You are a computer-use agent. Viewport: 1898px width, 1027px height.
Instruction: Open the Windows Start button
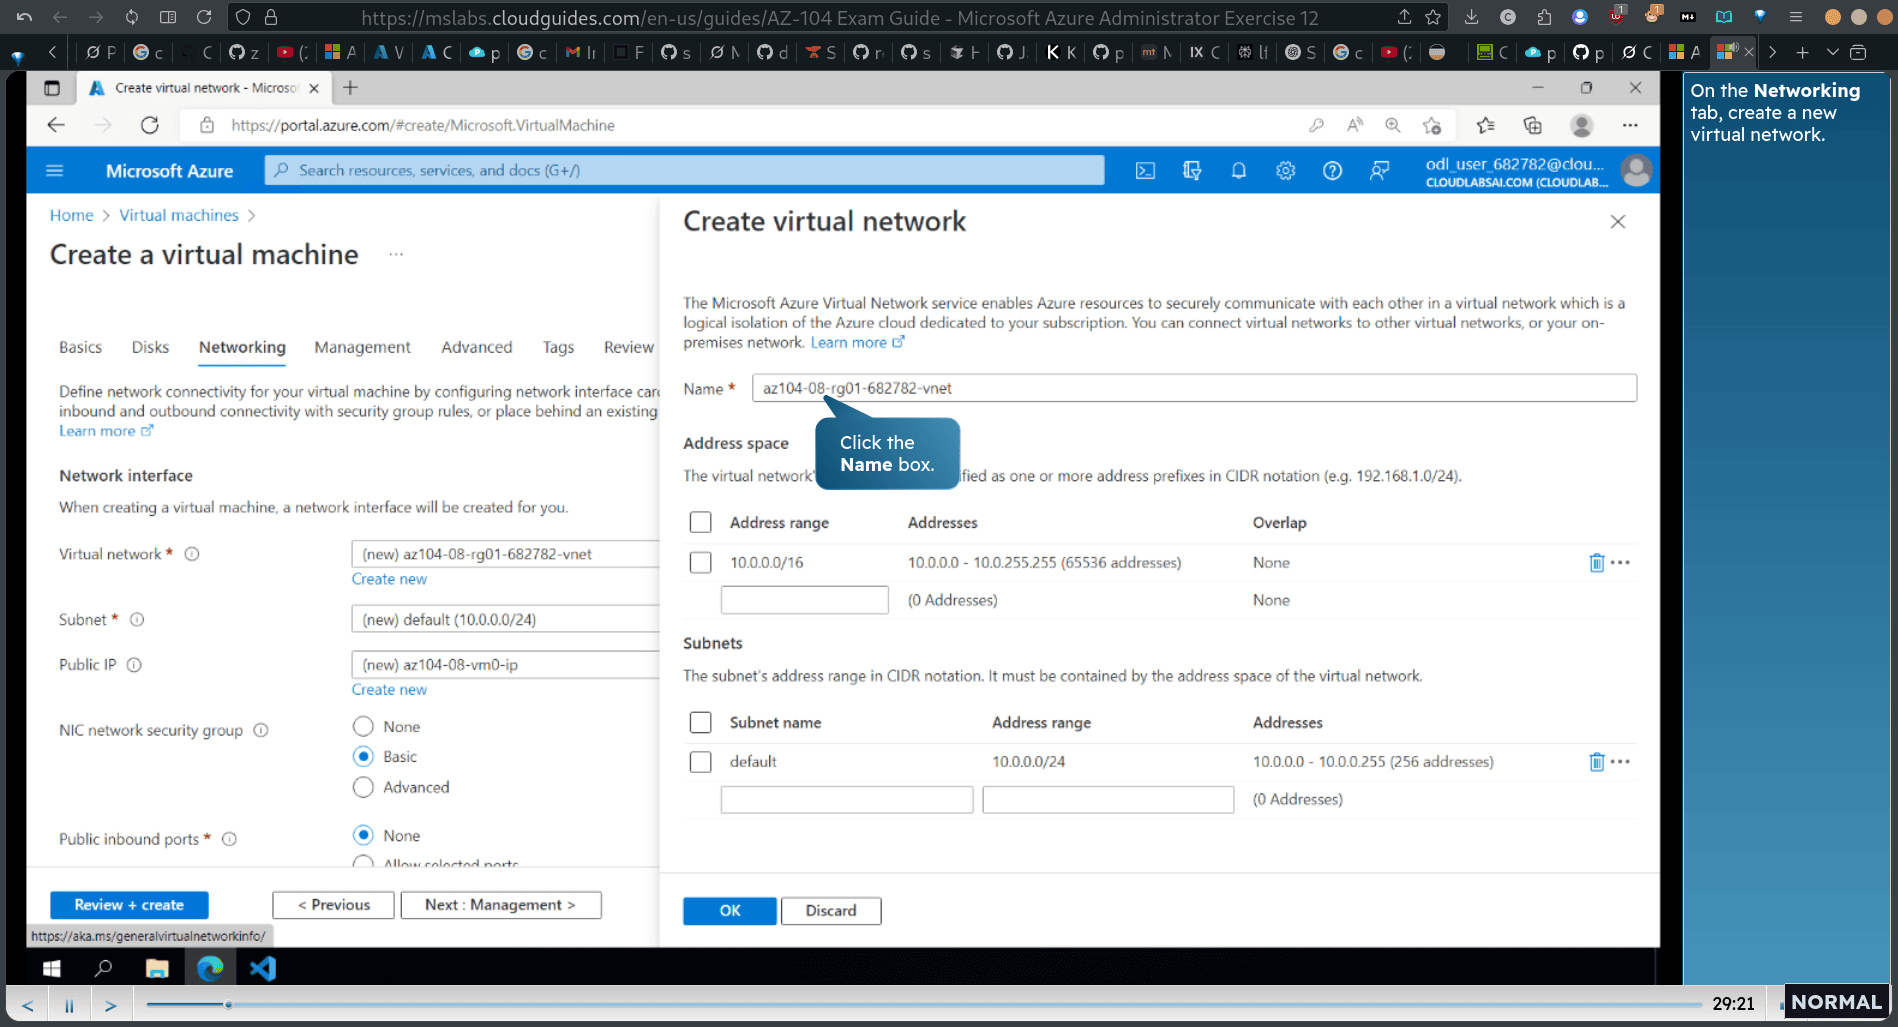[x=52, y=968]
